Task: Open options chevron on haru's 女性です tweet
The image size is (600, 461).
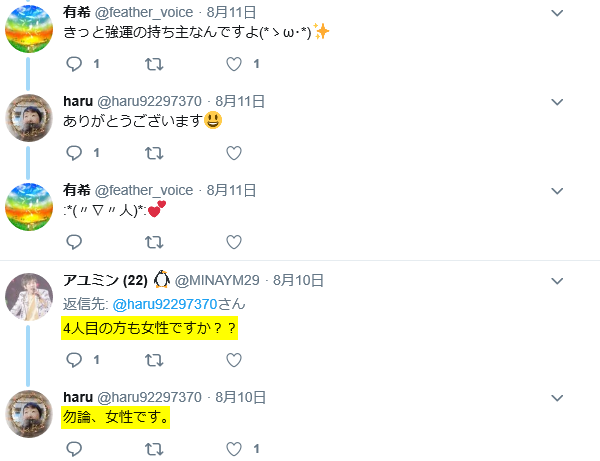Action: coord(557,398)
